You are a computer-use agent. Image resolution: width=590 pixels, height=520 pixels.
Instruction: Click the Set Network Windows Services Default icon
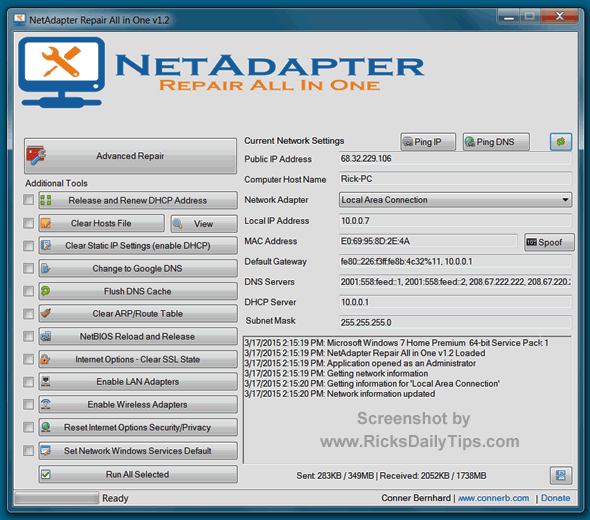(46, 450)
